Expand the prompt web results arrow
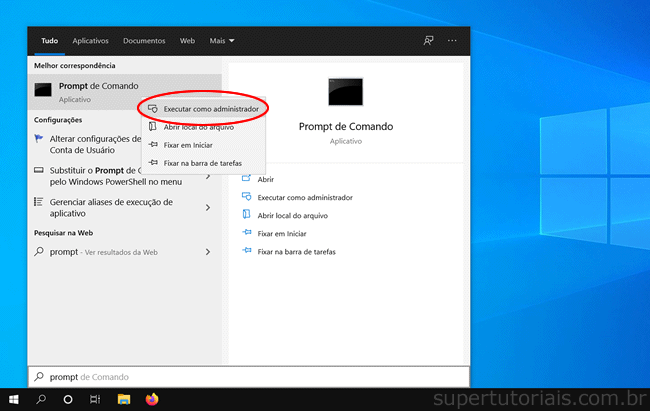 click(208, 252)
